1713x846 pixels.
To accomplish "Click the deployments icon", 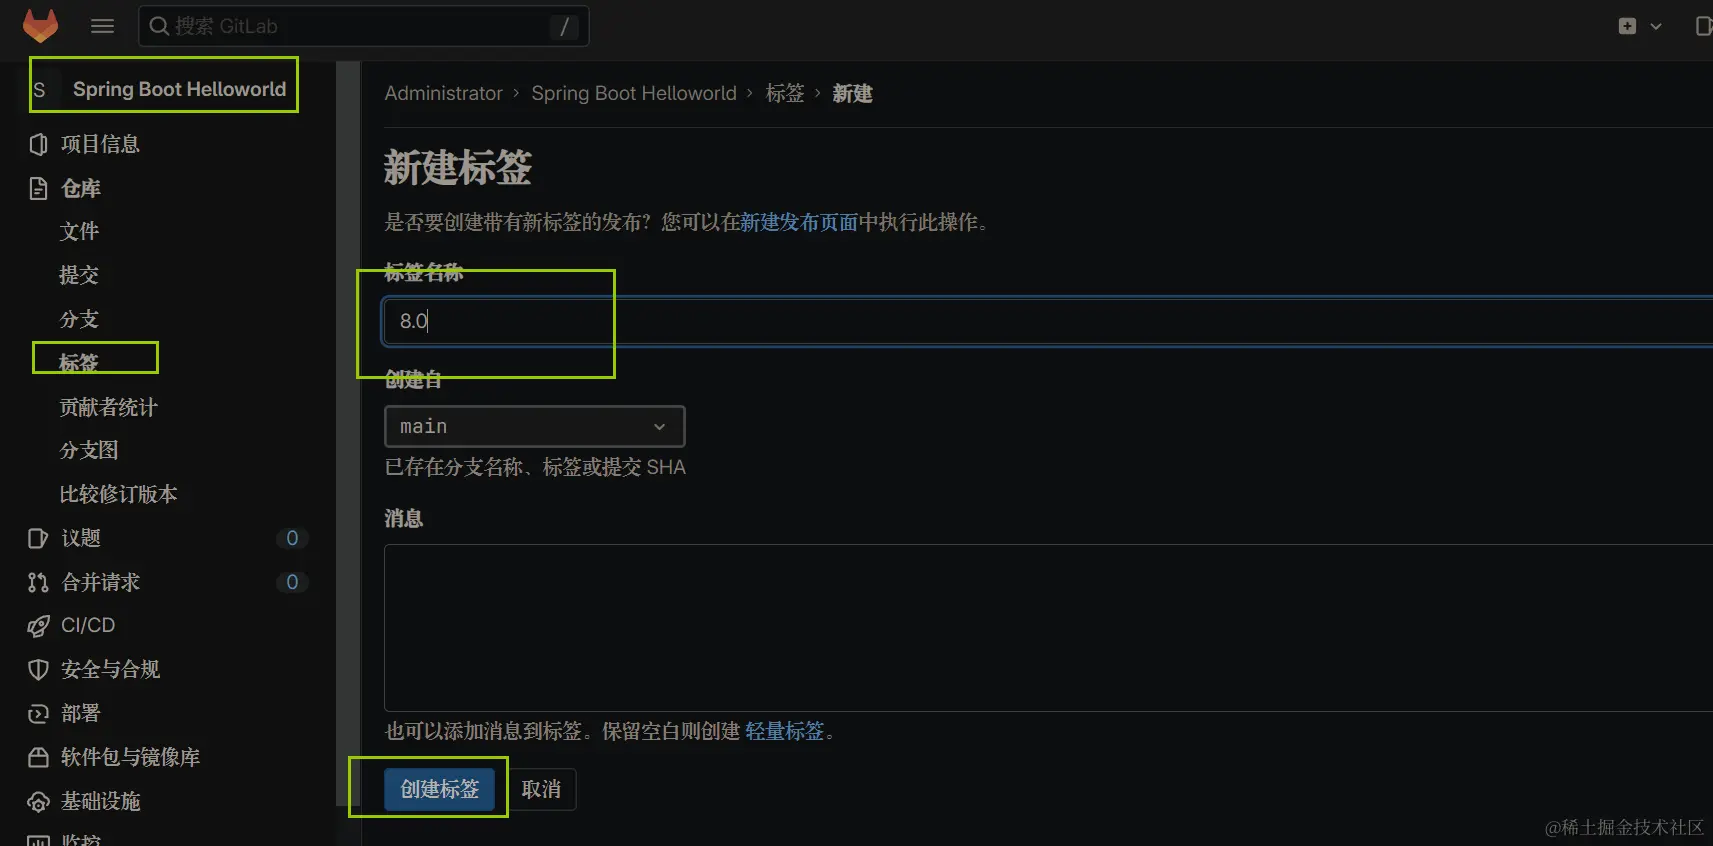I will [38, 713].
